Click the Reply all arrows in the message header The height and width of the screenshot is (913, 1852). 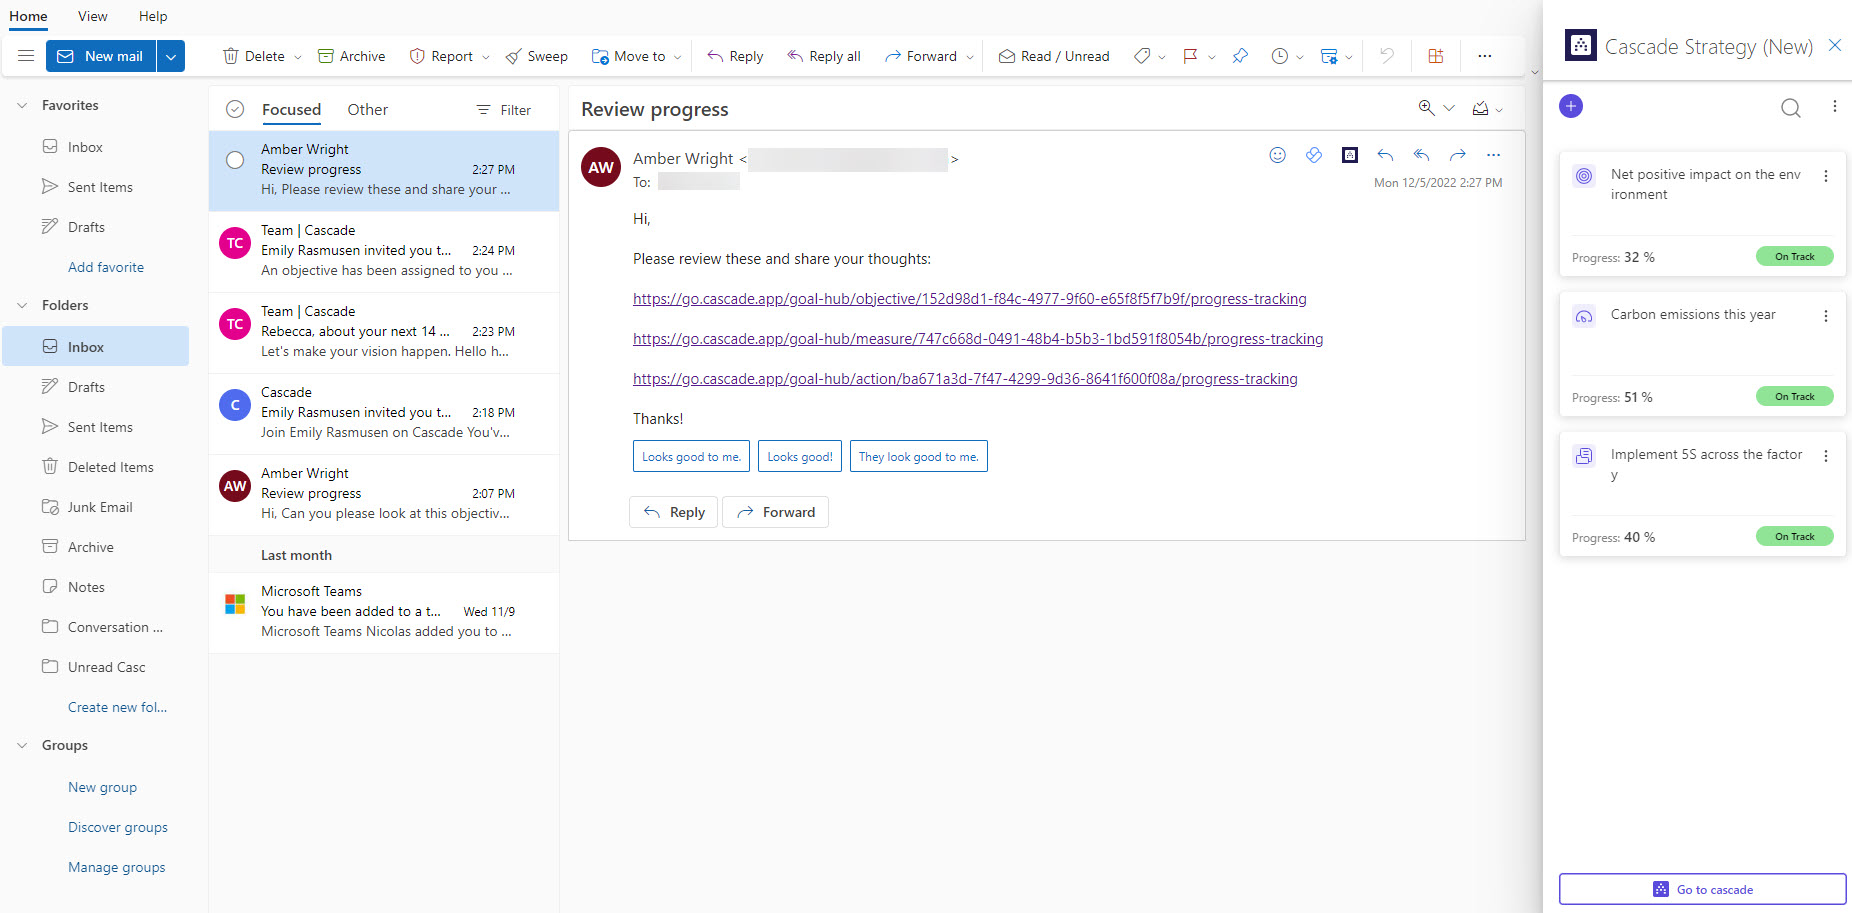pyautogui.click(x=1421, y=155)
